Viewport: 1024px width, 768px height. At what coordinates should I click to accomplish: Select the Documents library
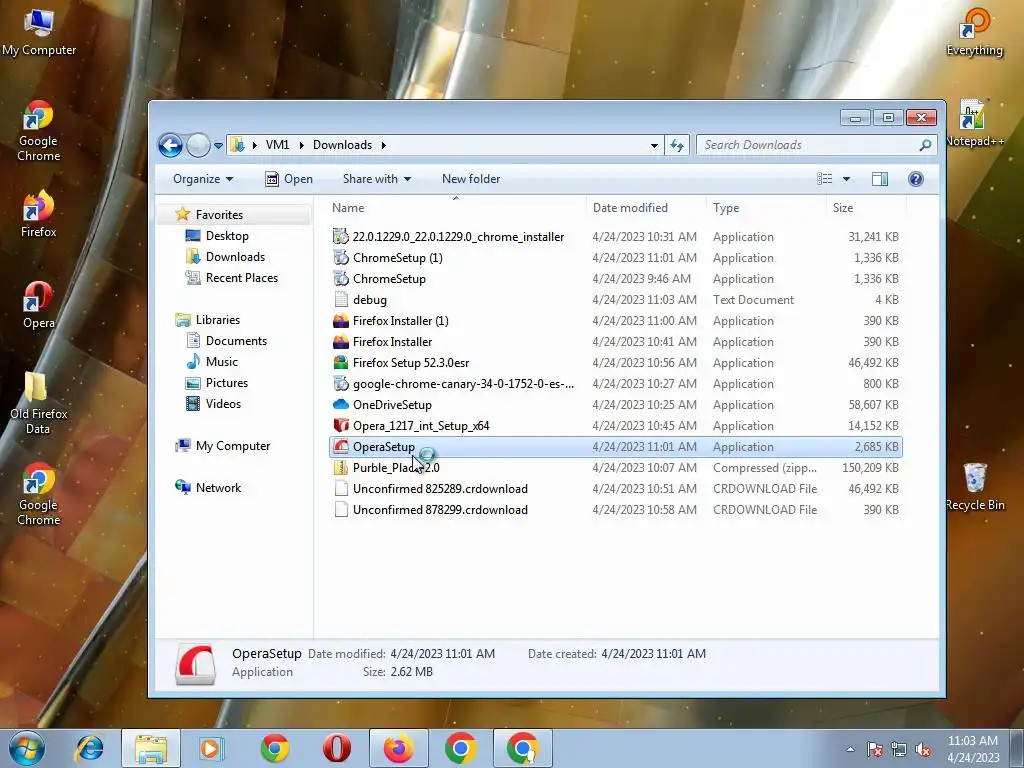pos(235,341)
